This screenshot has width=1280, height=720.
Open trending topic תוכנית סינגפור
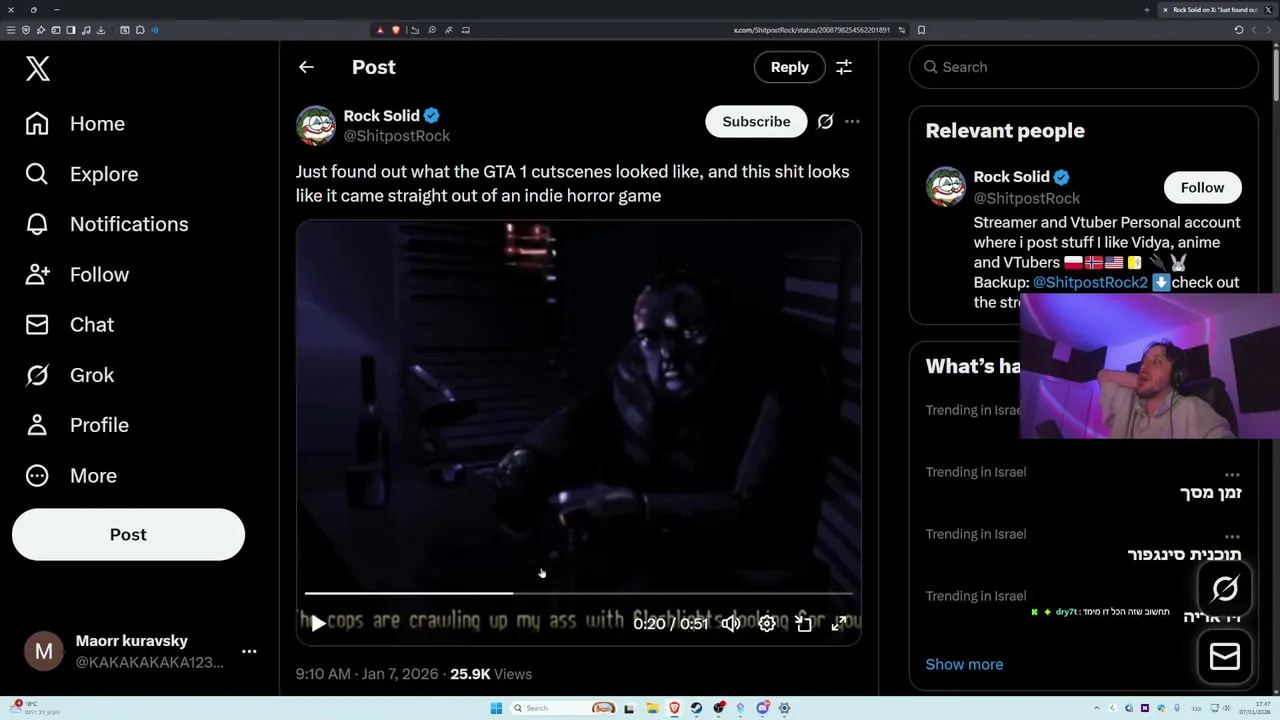[x=1184, y=554]
